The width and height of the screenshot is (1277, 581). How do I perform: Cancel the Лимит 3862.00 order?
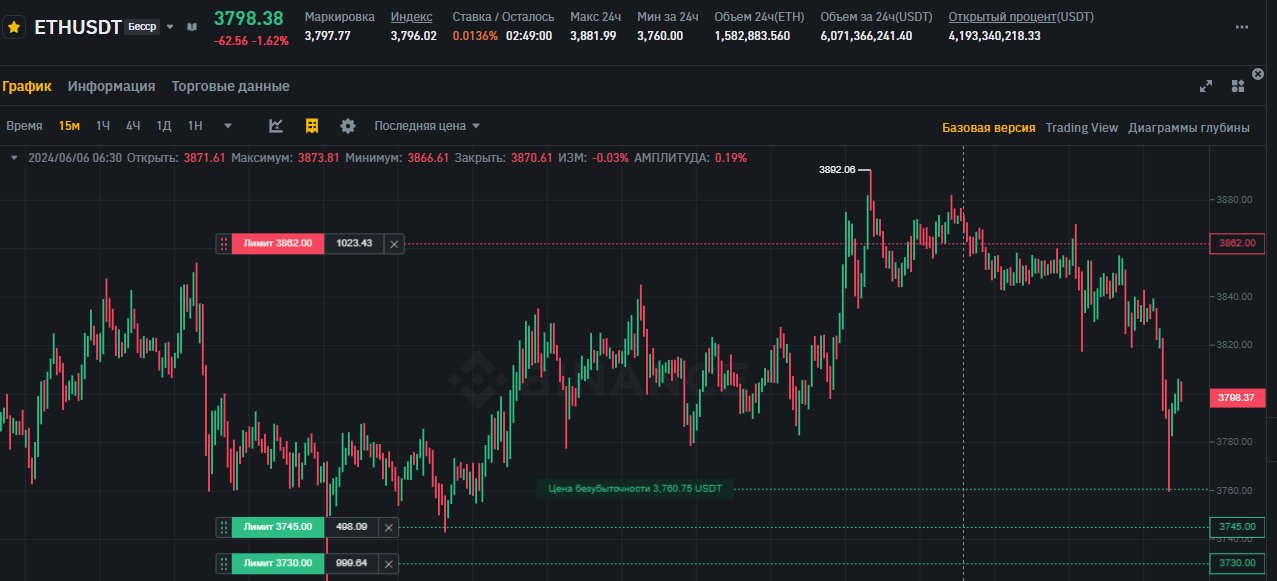pos(393,243)
